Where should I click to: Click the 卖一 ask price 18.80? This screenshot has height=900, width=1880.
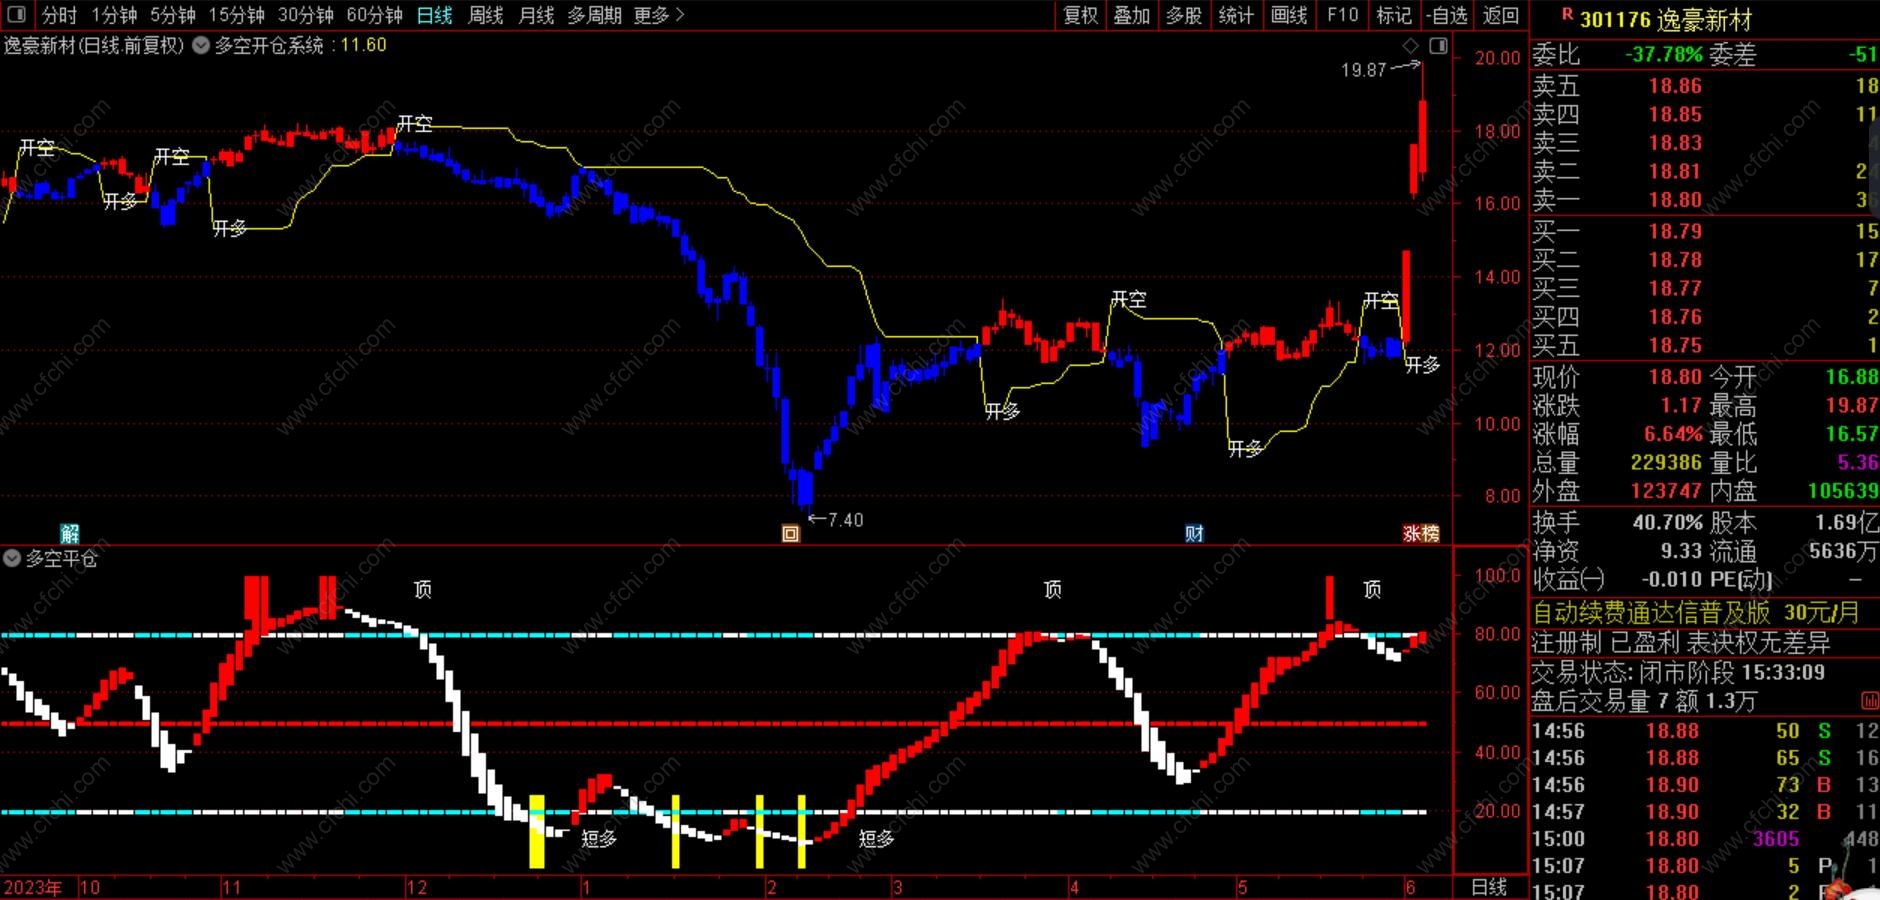tap(1675, 200)
